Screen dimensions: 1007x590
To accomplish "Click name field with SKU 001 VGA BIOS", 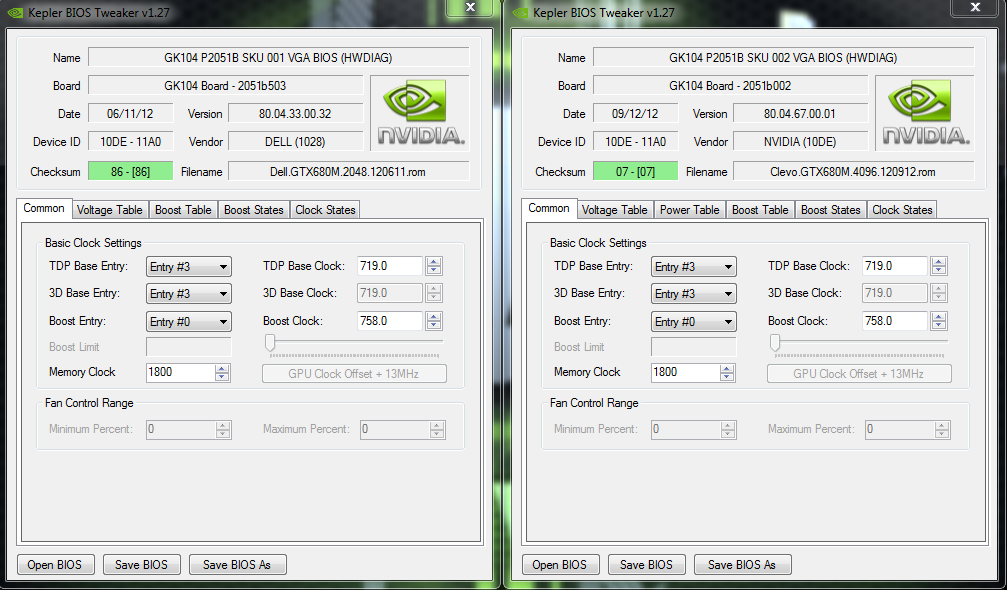I will coord(279,57).
